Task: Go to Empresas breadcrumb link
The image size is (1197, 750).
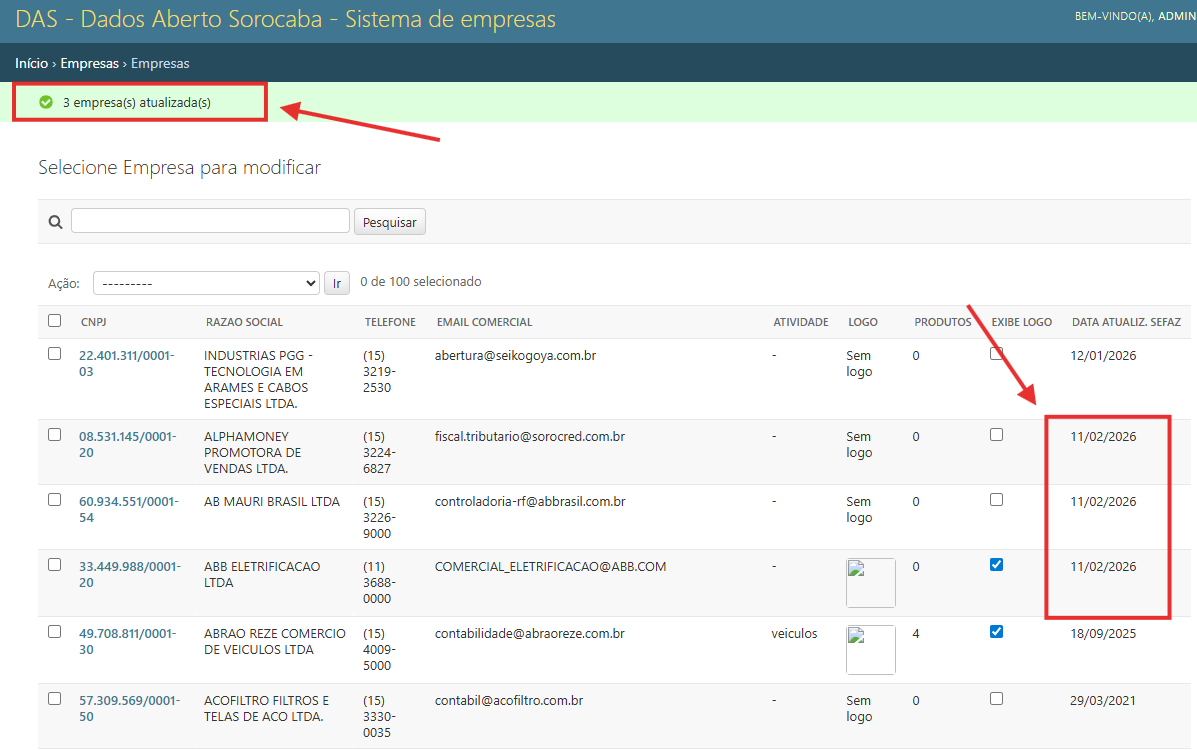Action: point(89,63)
